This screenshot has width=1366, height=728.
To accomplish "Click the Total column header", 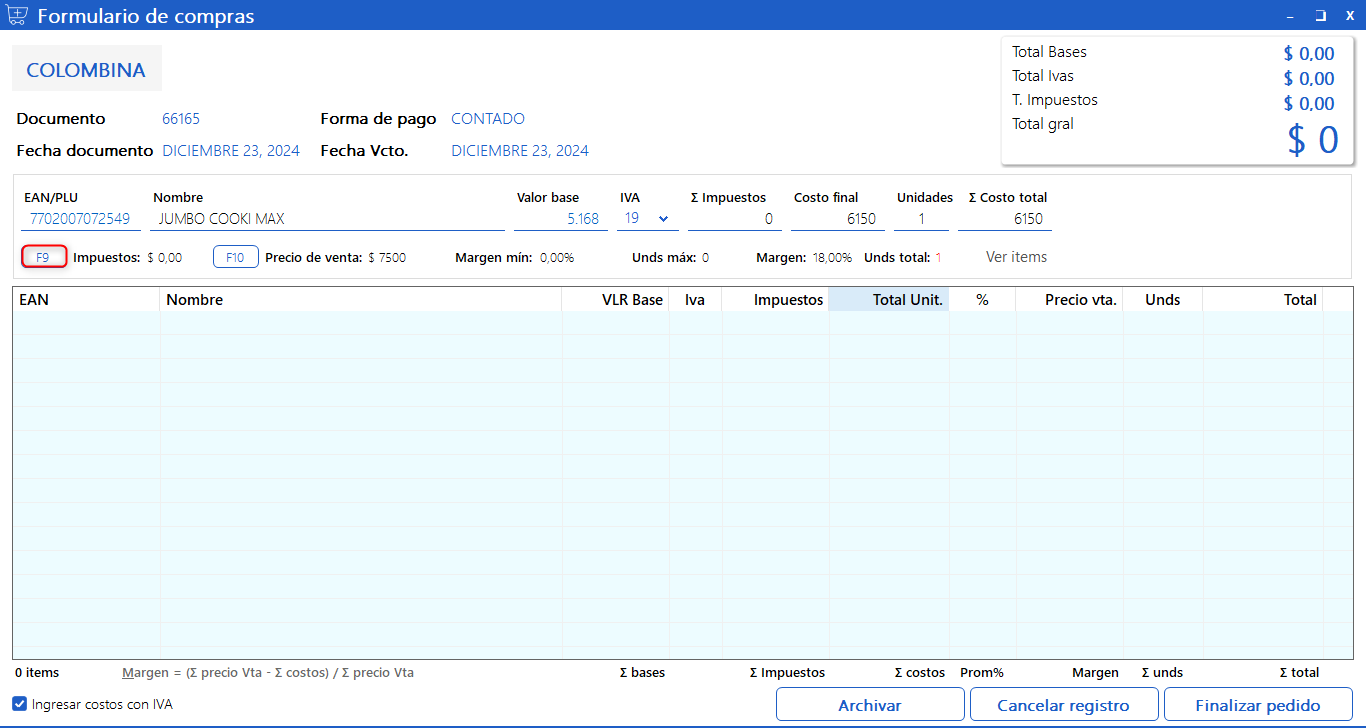I will click(x=1263, y=299).
